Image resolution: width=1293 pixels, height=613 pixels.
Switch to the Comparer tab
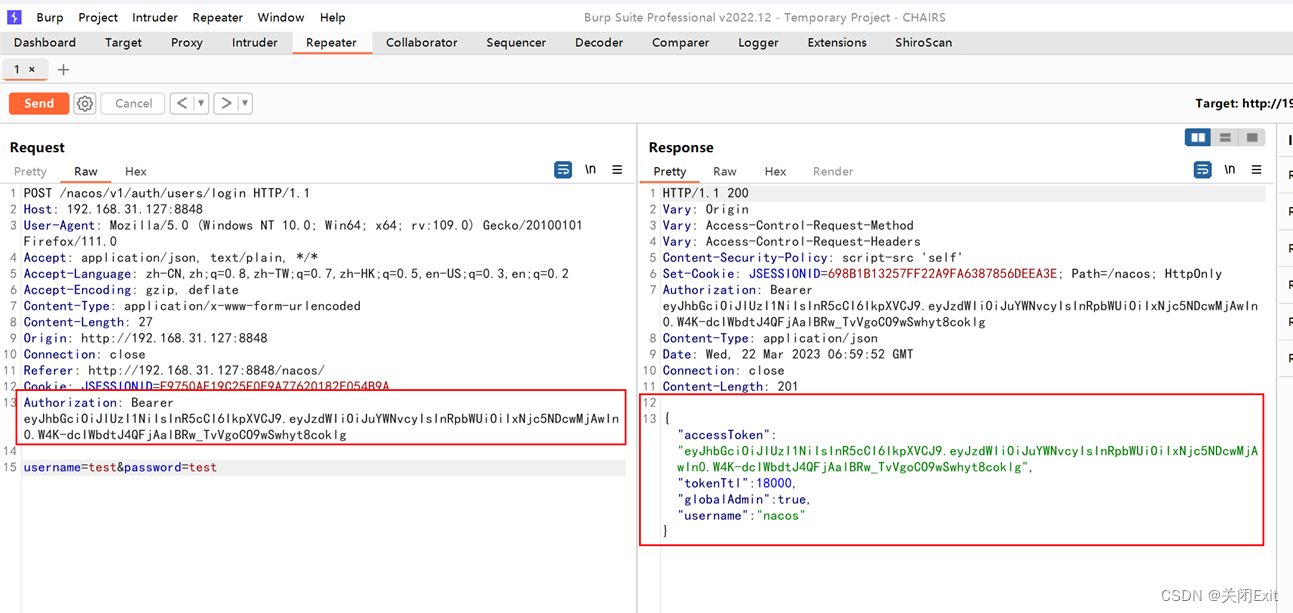tap(680, 42)
